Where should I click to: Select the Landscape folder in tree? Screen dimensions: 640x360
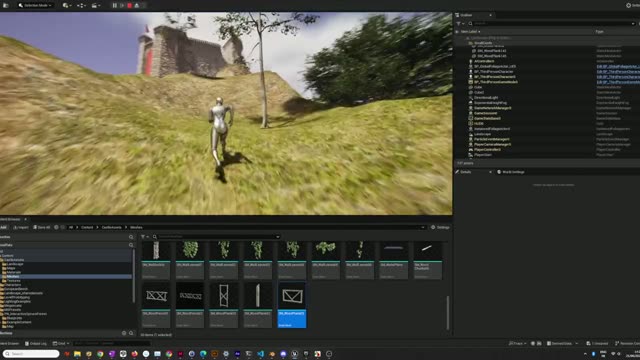15,264
